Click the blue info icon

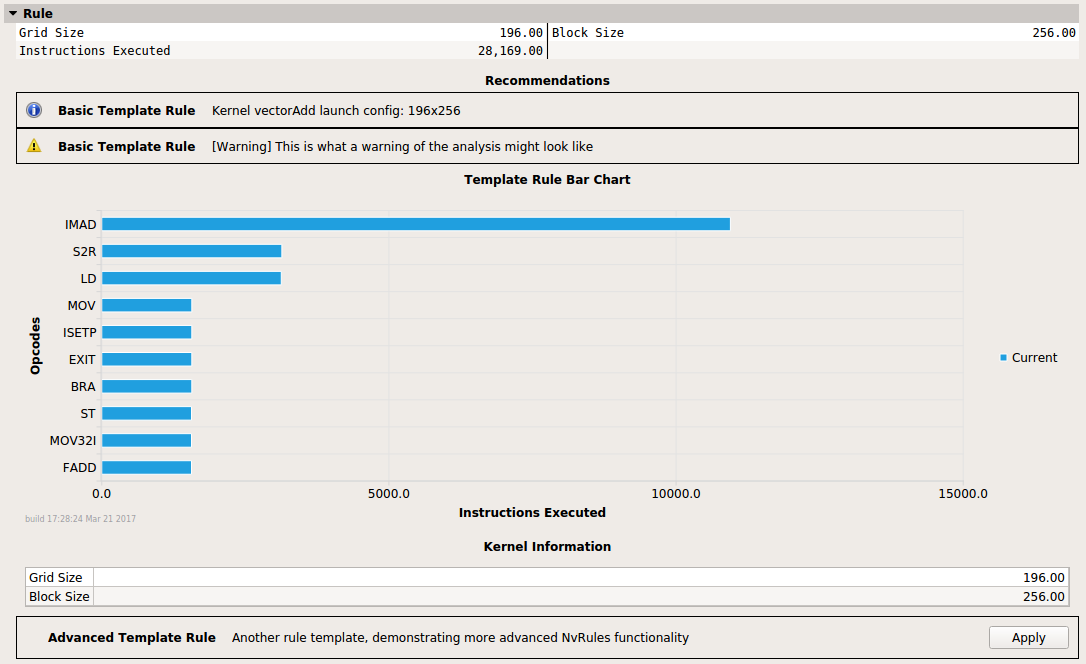click(34, 110)
